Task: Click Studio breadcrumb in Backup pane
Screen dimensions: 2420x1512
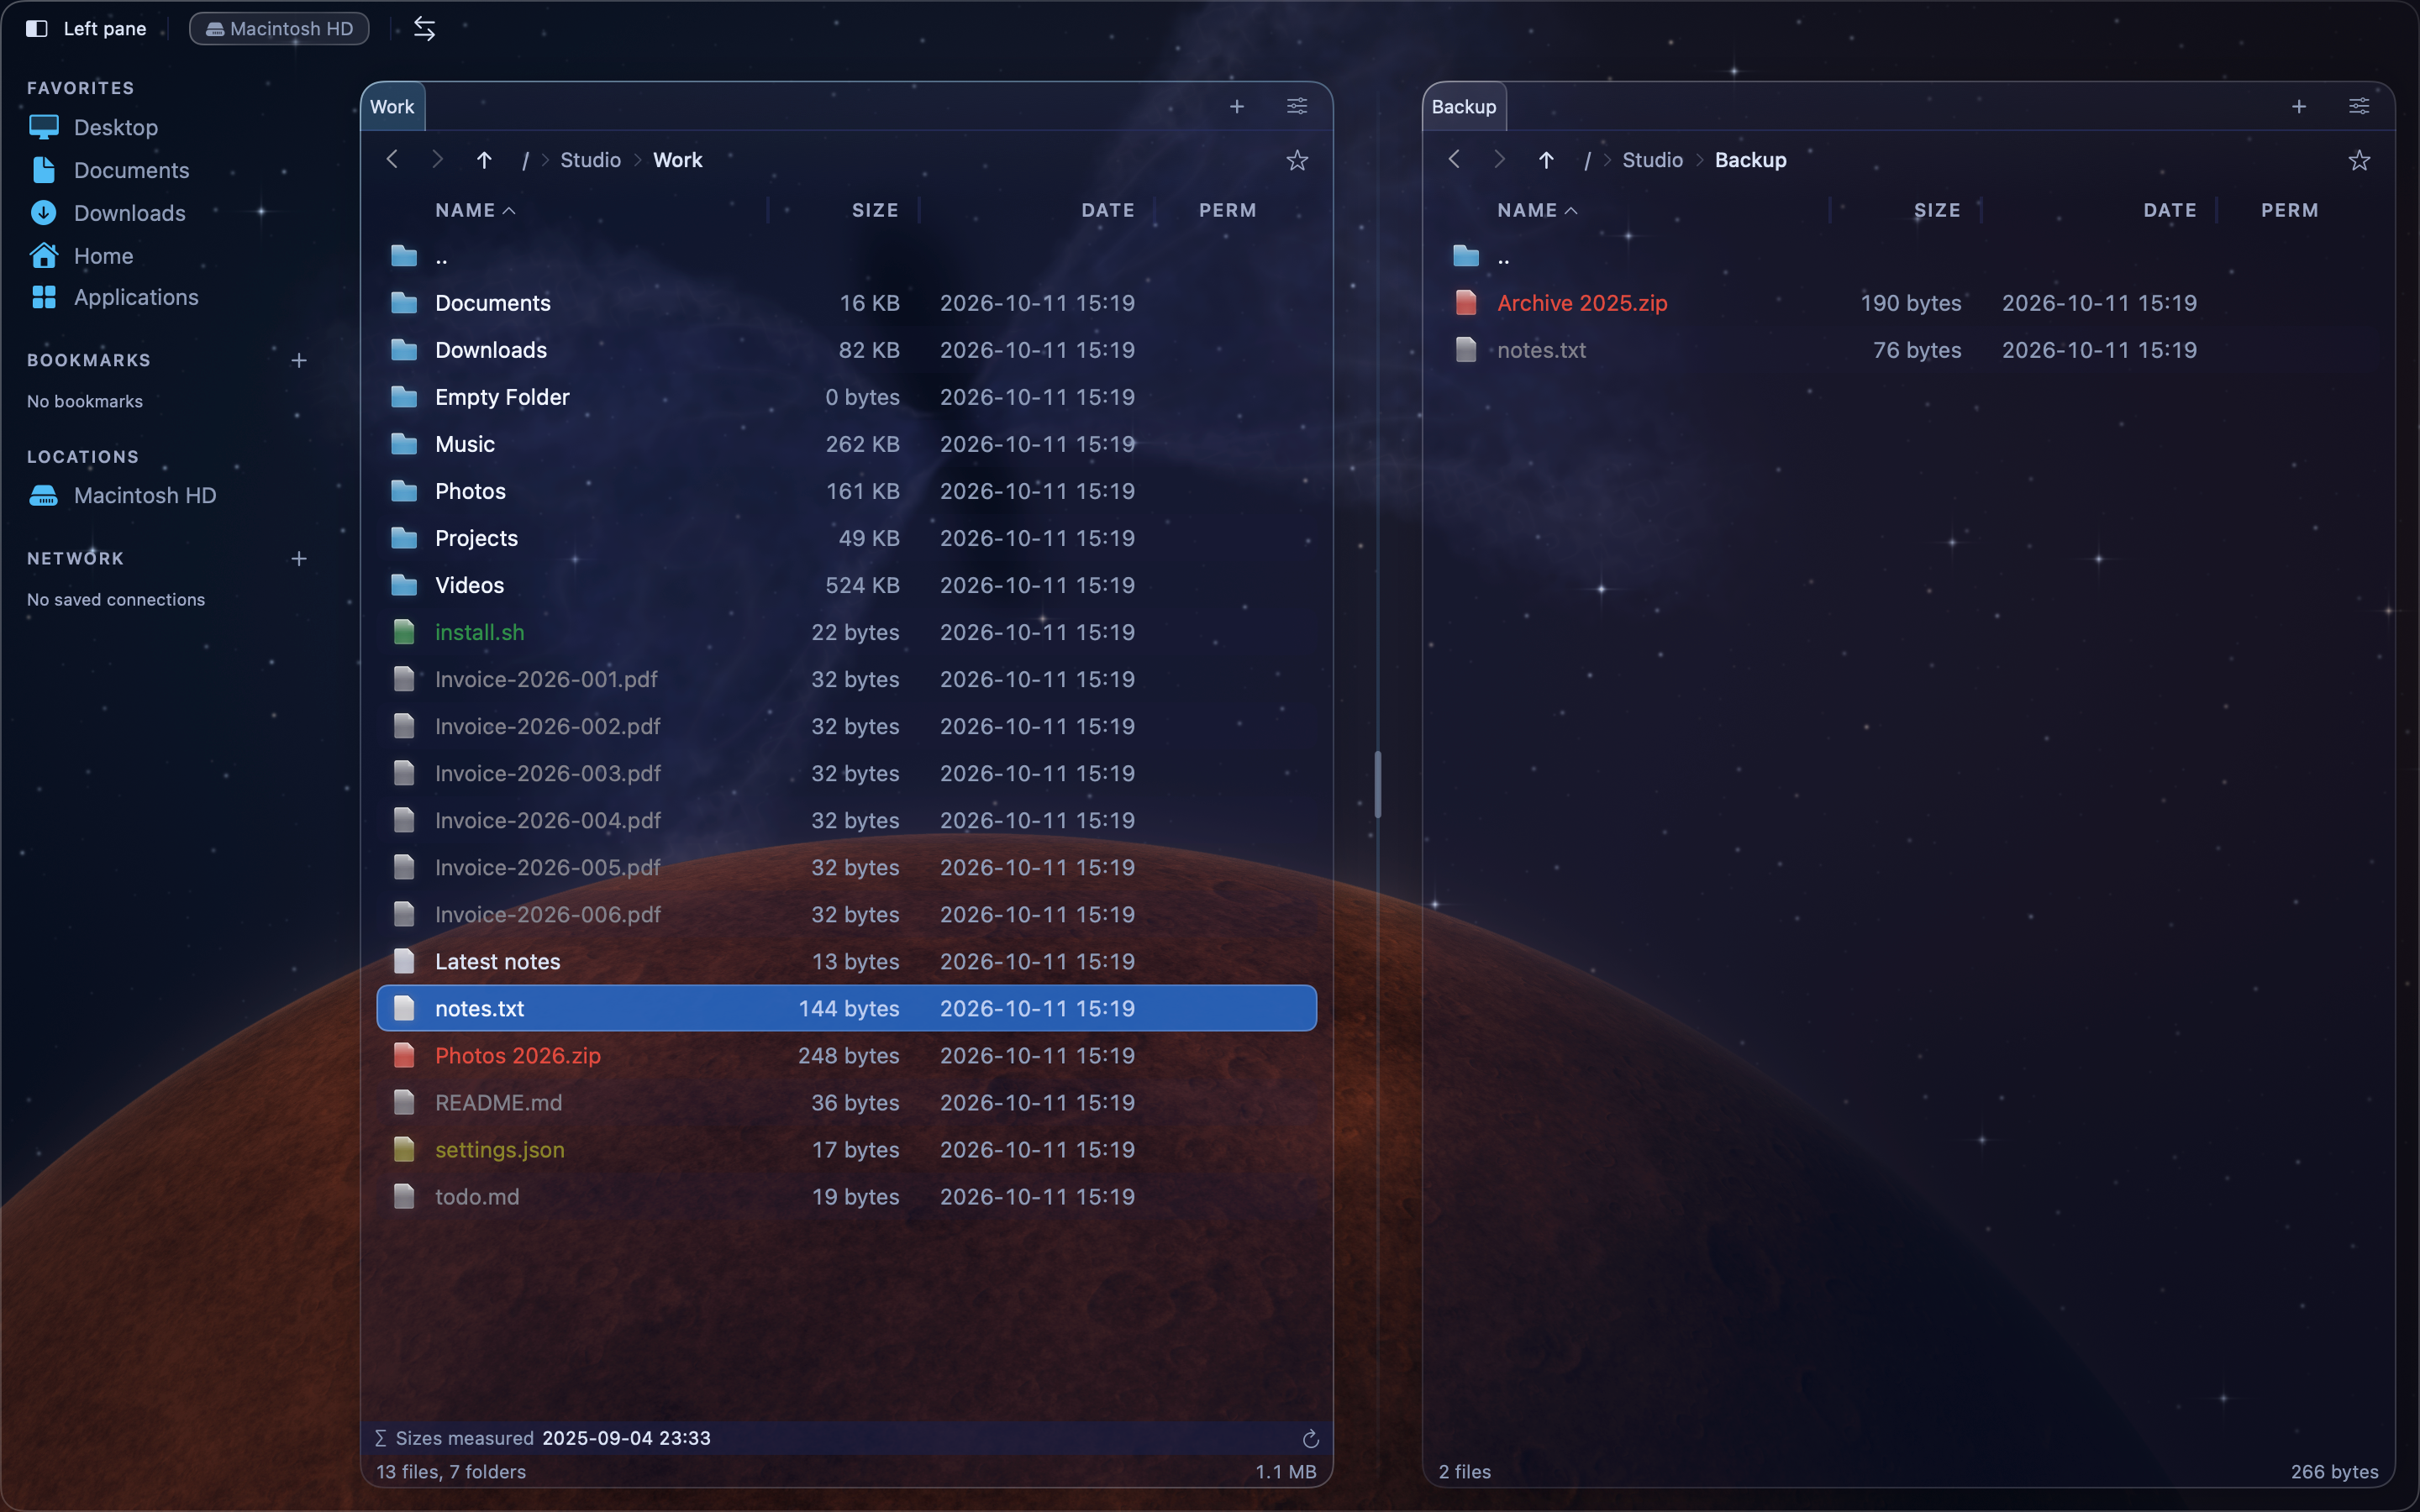Action: [1652, 160]
